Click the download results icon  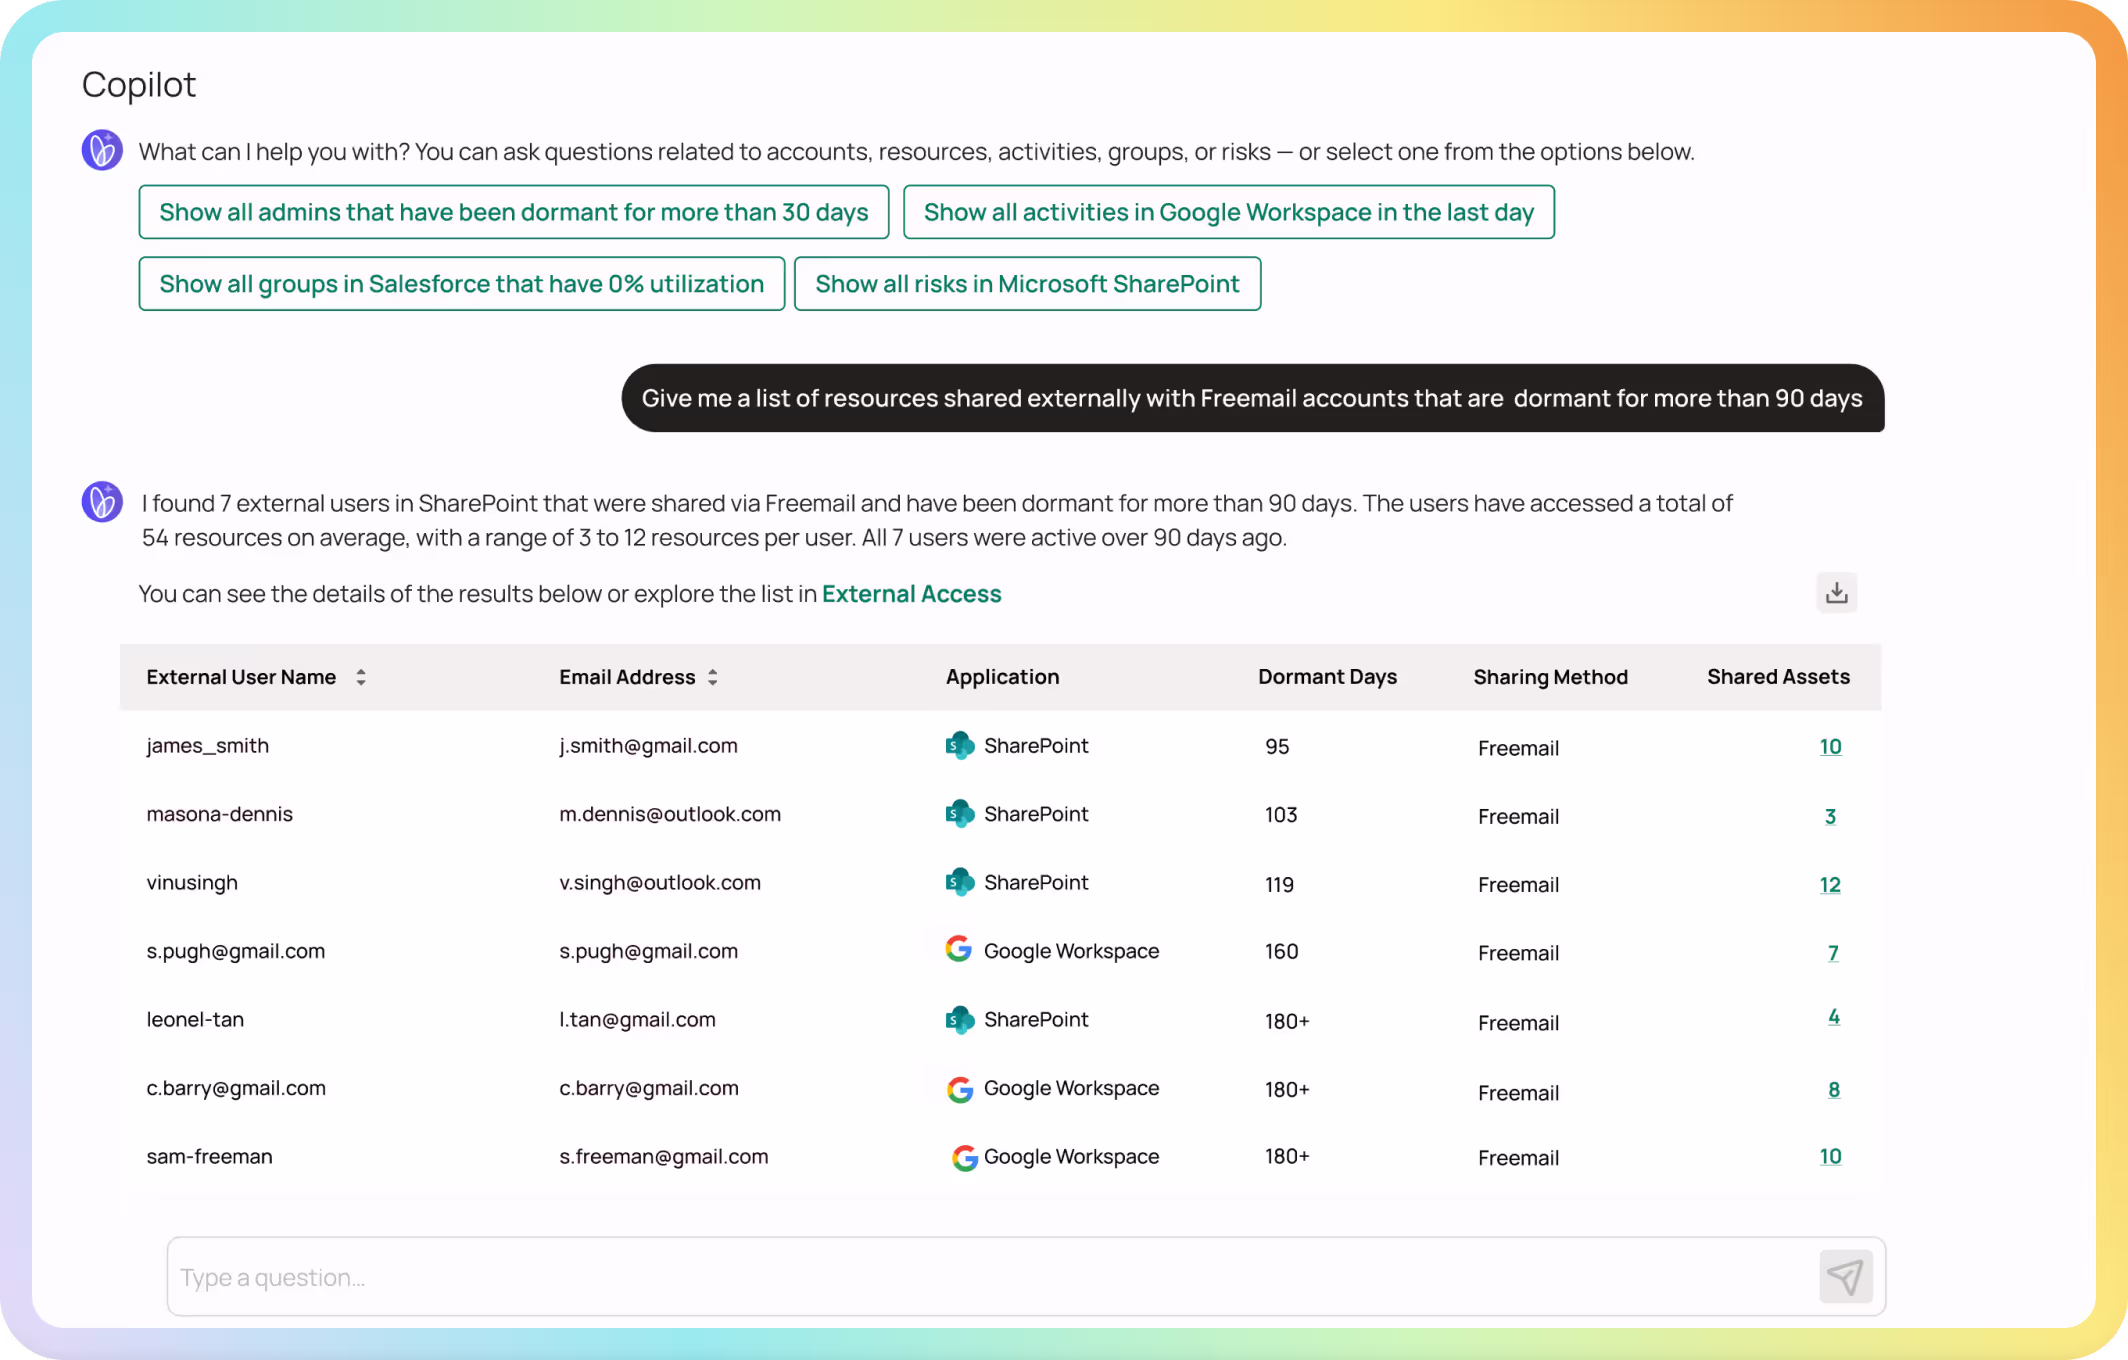(x=1836, y=593)
